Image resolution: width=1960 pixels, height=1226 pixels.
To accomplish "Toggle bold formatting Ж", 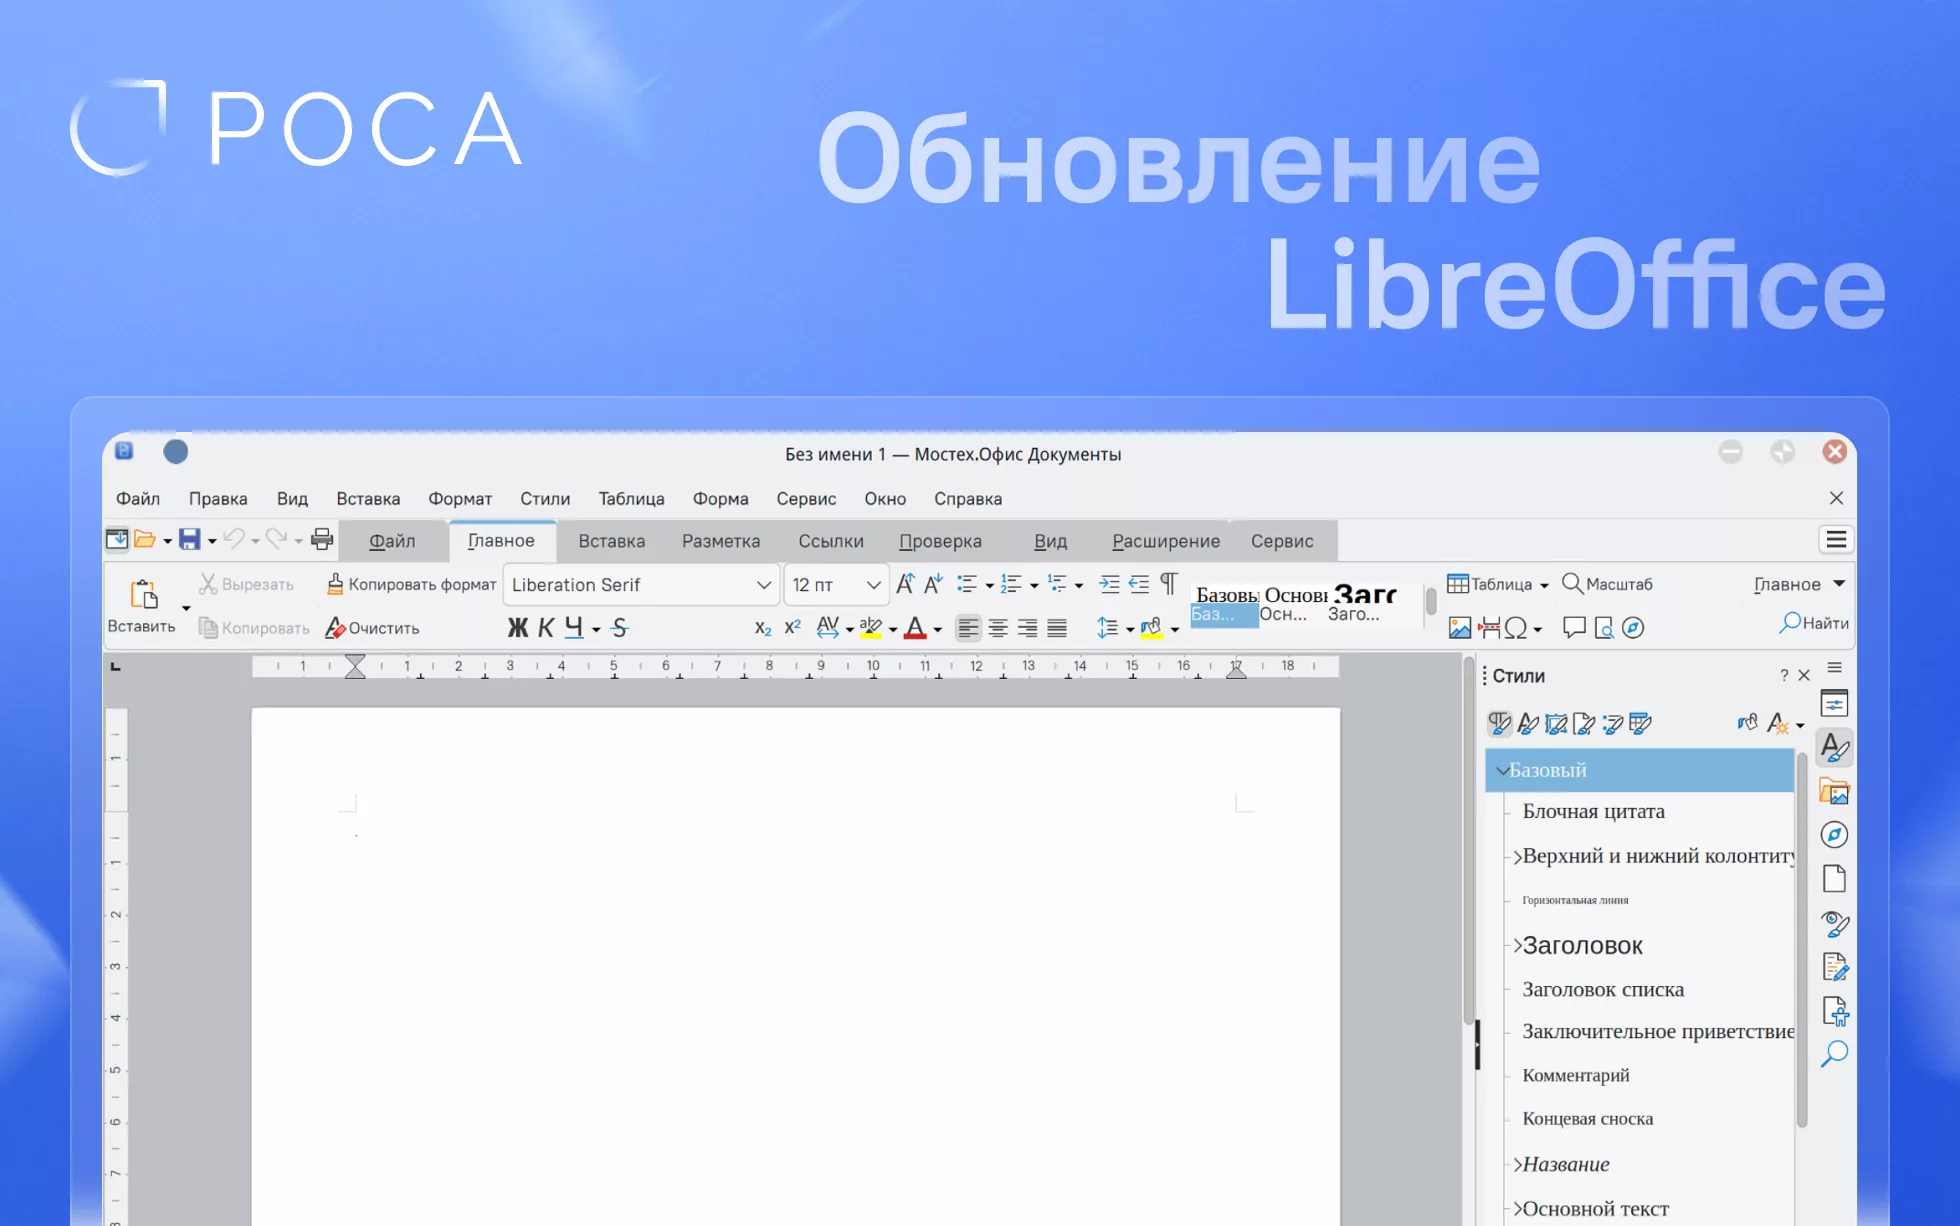I will [x=517, y=628].
